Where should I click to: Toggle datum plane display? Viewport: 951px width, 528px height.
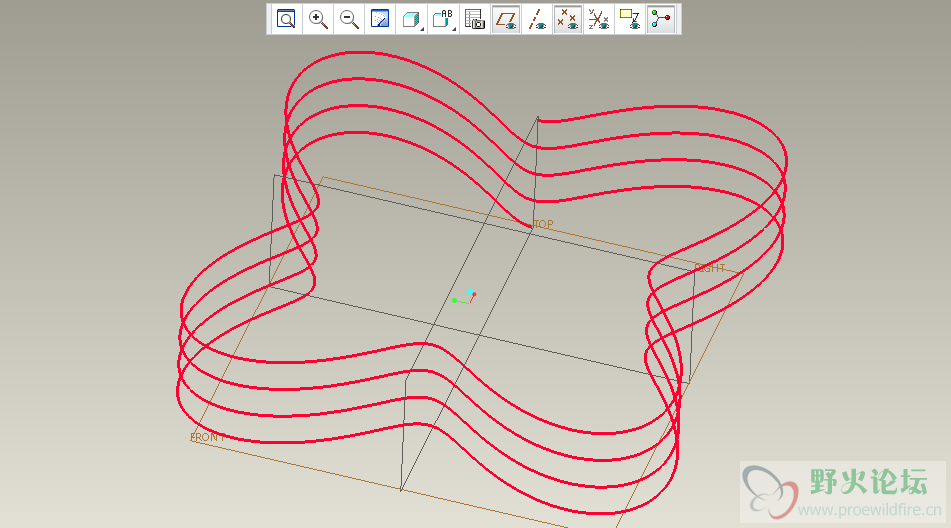(507, 19)
